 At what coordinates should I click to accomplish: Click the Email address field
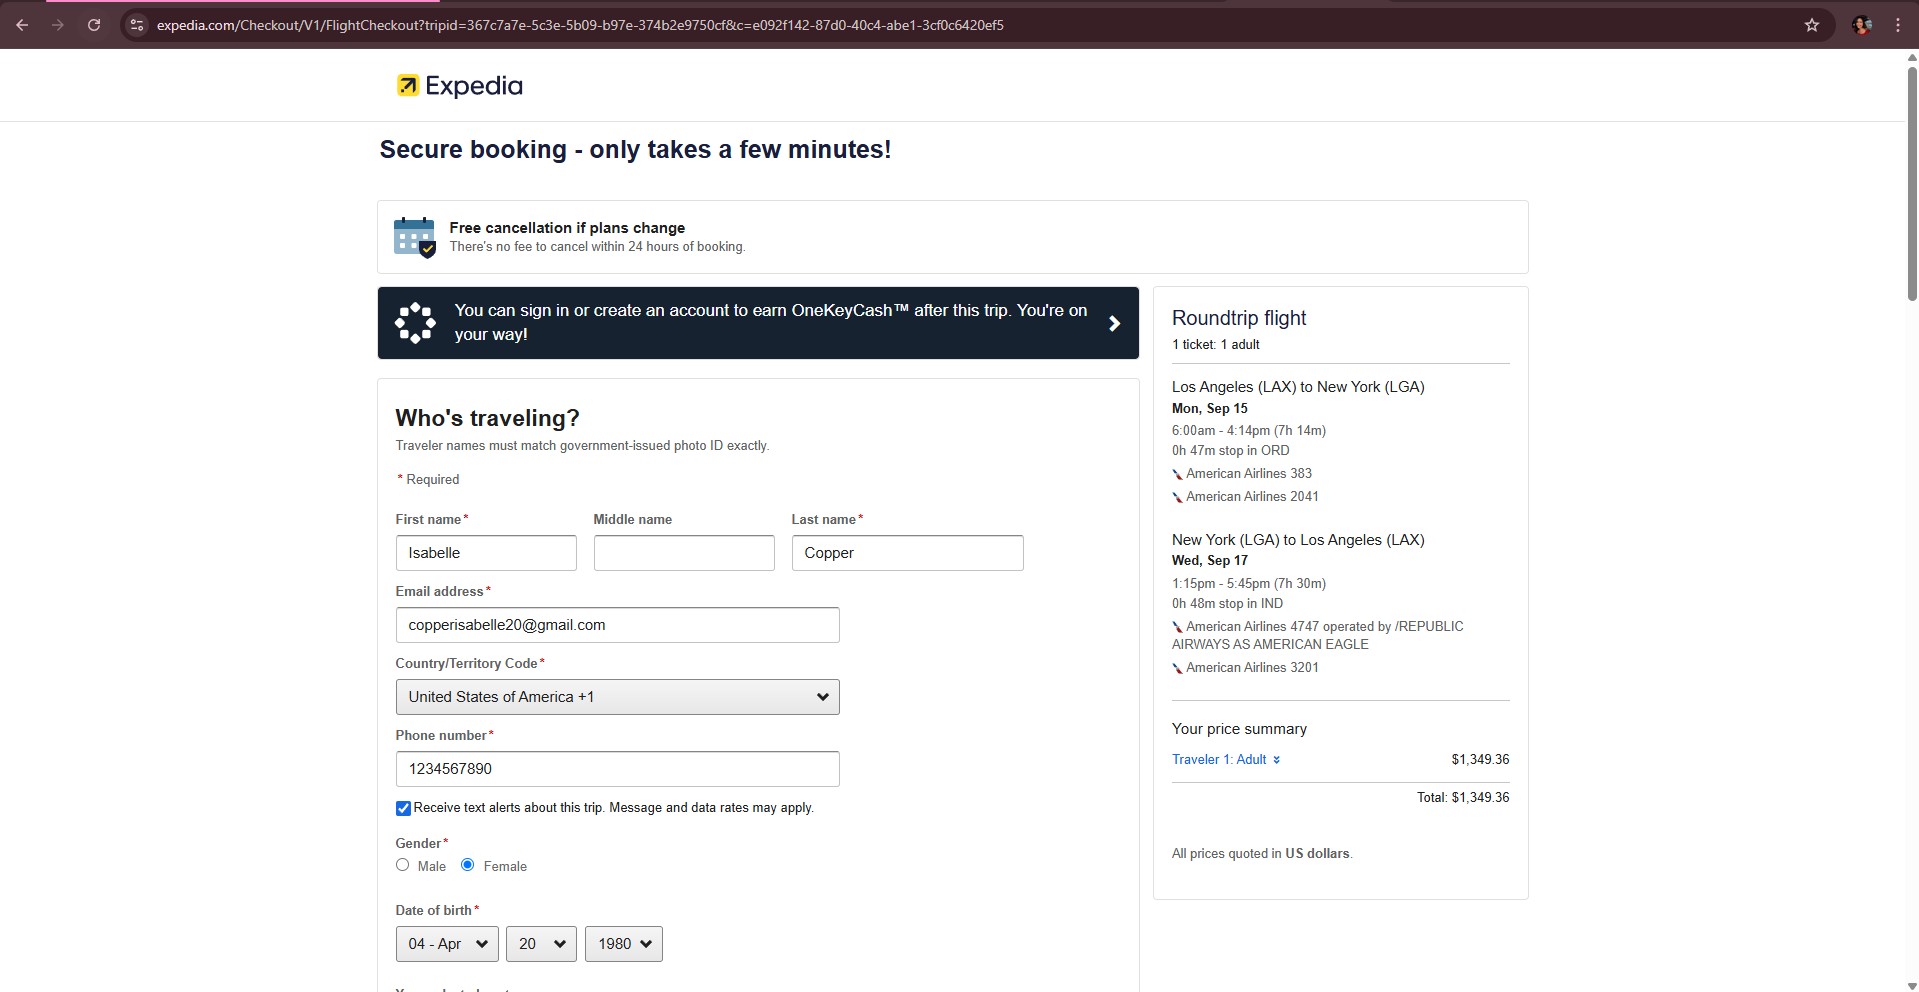[617, 625]
